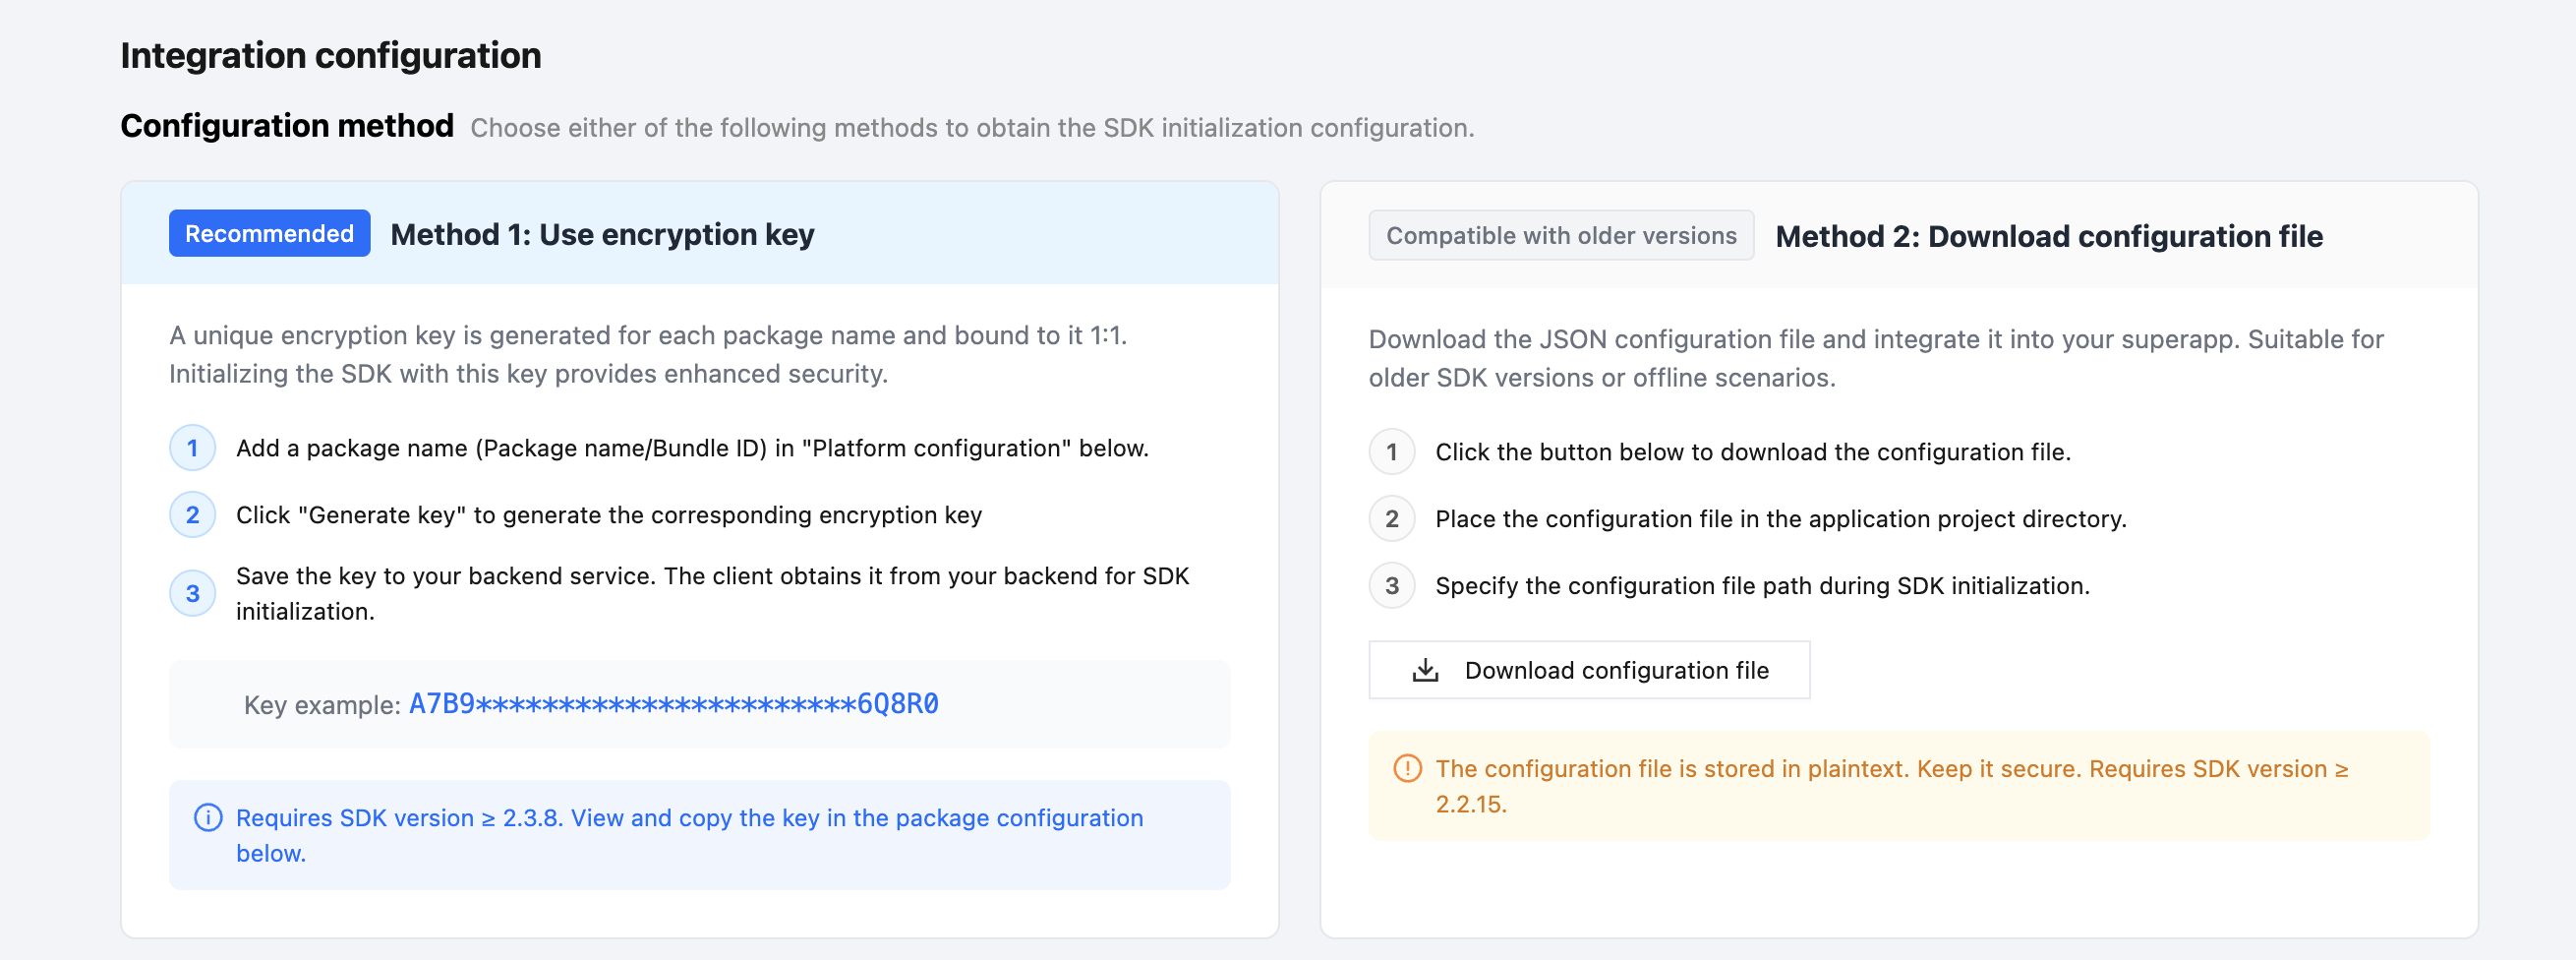Click the "Add a package name" step text
The image size is (2576, 960).
(692, 448)
